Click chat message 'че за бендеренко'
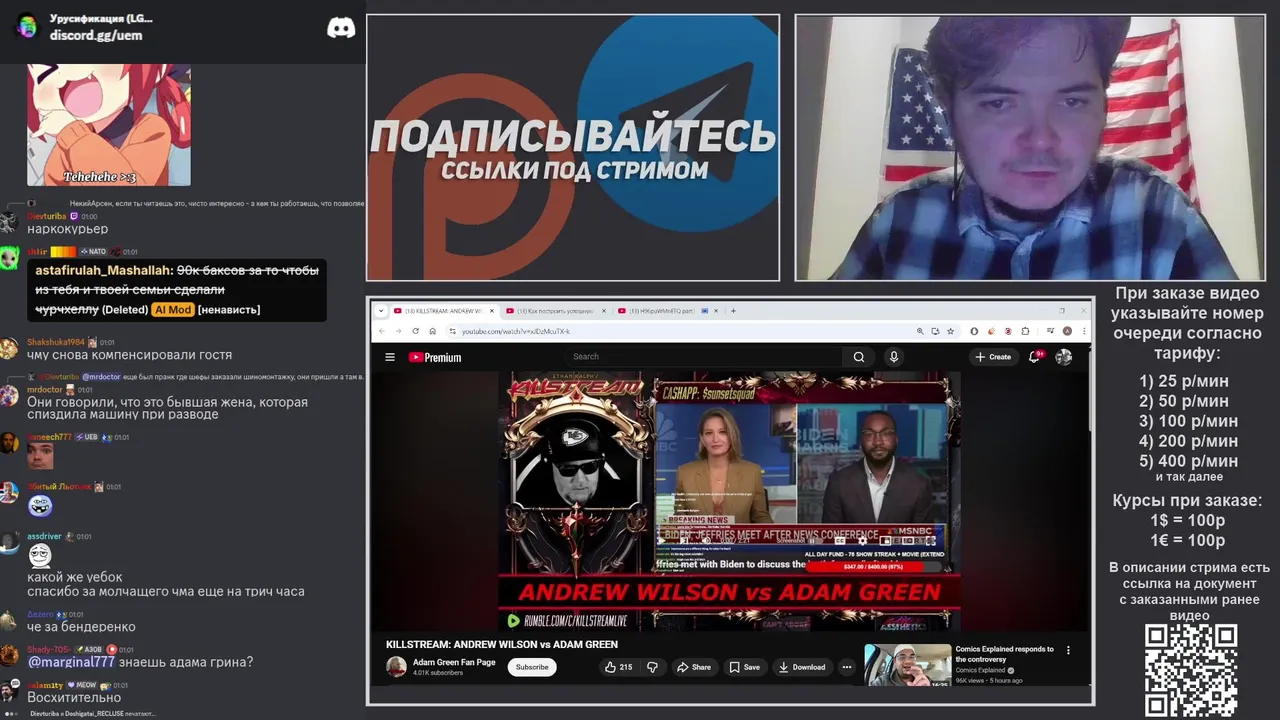This screenshot has height=720, width=1280. (81, 627)
